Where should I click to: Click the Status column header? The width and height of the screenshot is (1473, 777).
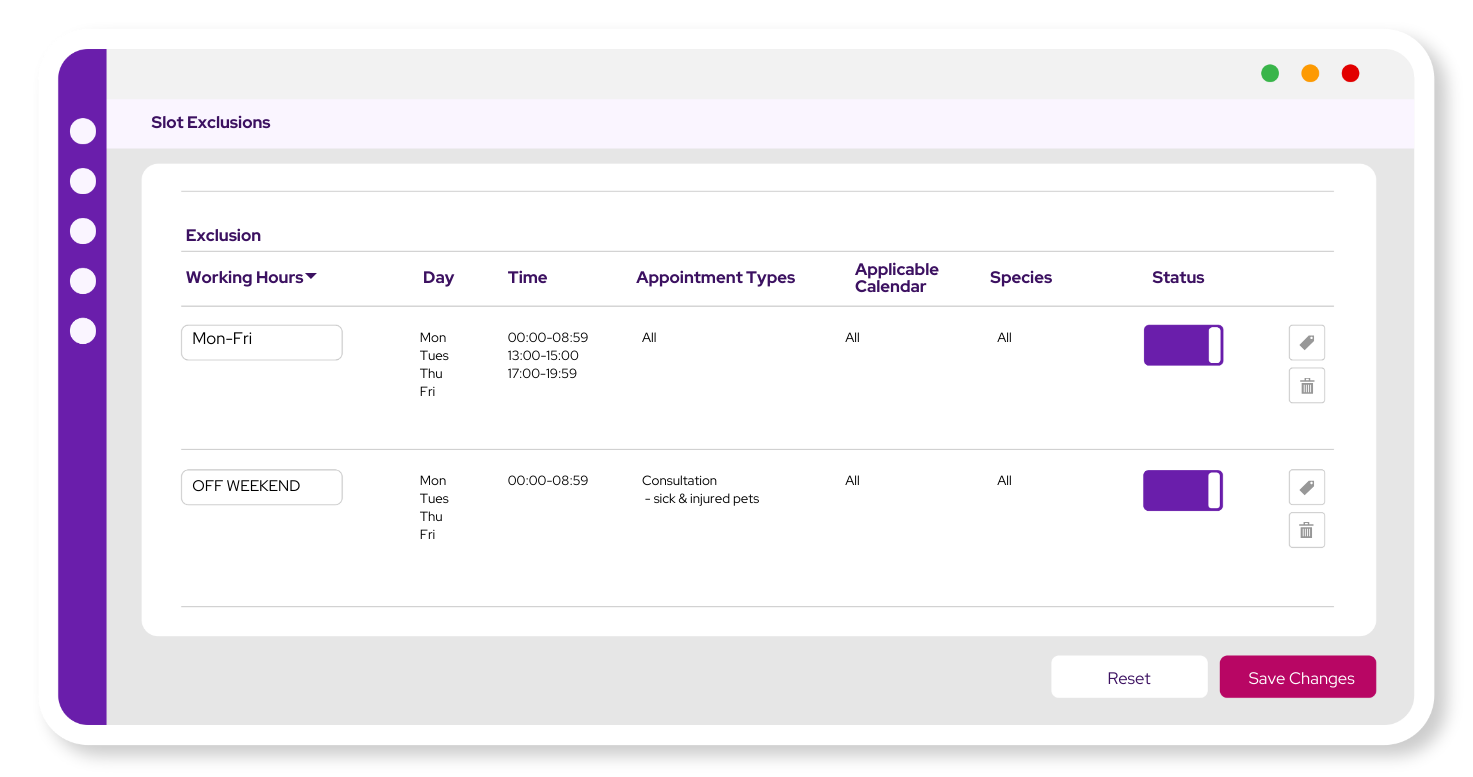[1178, 278]
